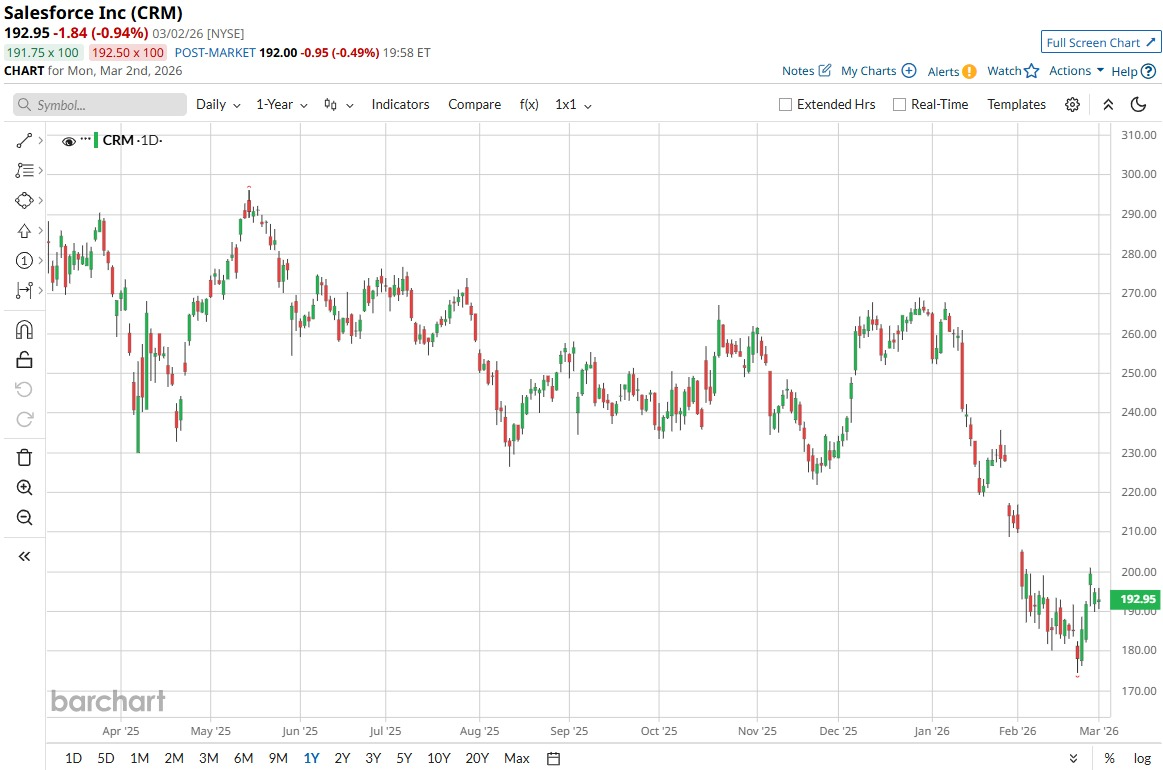Image resolution: width=1163 pixels, height=770 pixels.
Task: Open CRM series three-dot options
Action: 85,139
